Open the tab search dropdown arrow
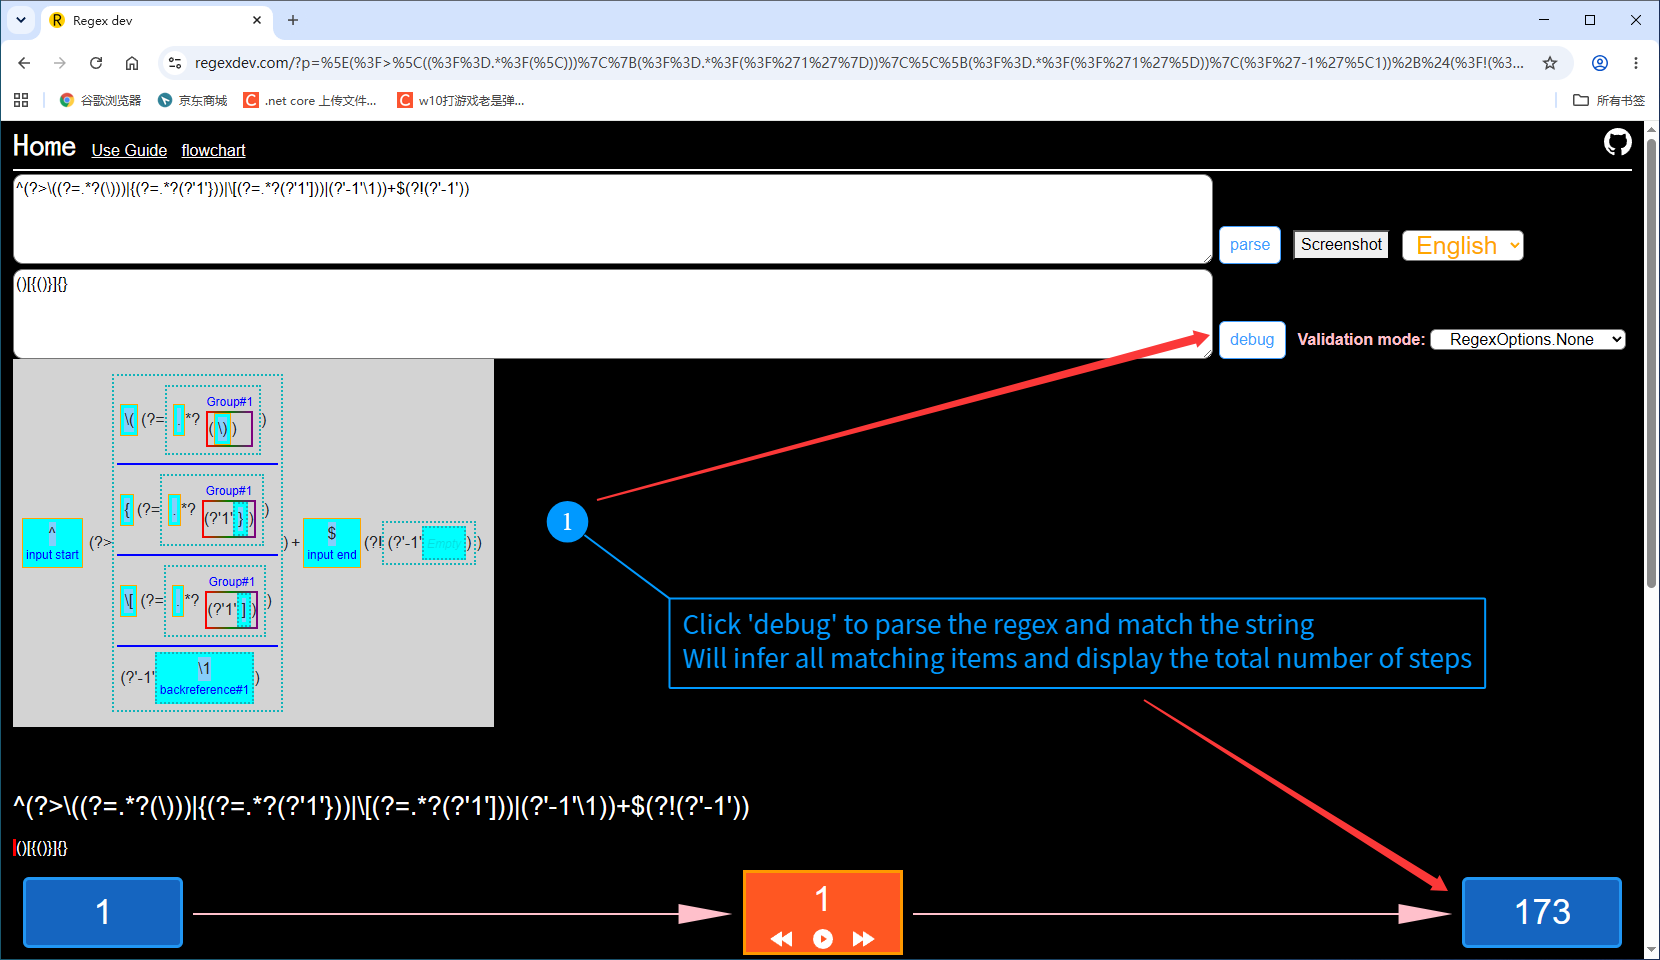Viewport: 1660px width, 960px height. [x=21, y=20]
